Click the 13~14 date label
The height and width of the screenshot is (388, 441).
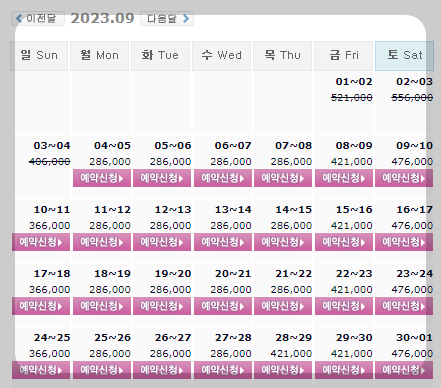point(233,210)
